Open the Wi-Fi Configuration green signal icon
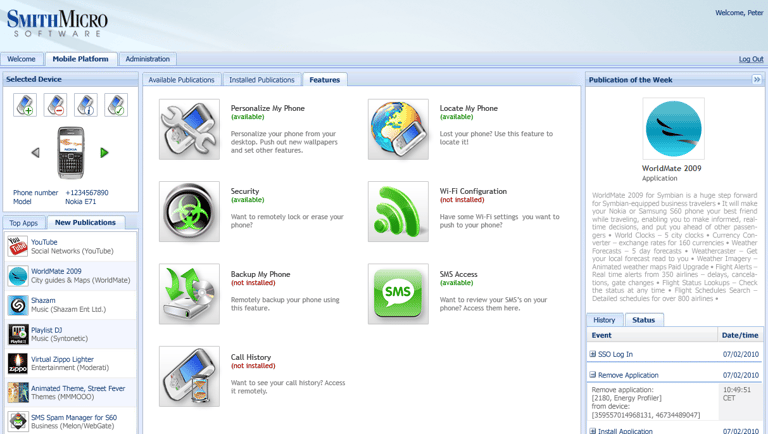The image size is (768, 434). (398, 212)
